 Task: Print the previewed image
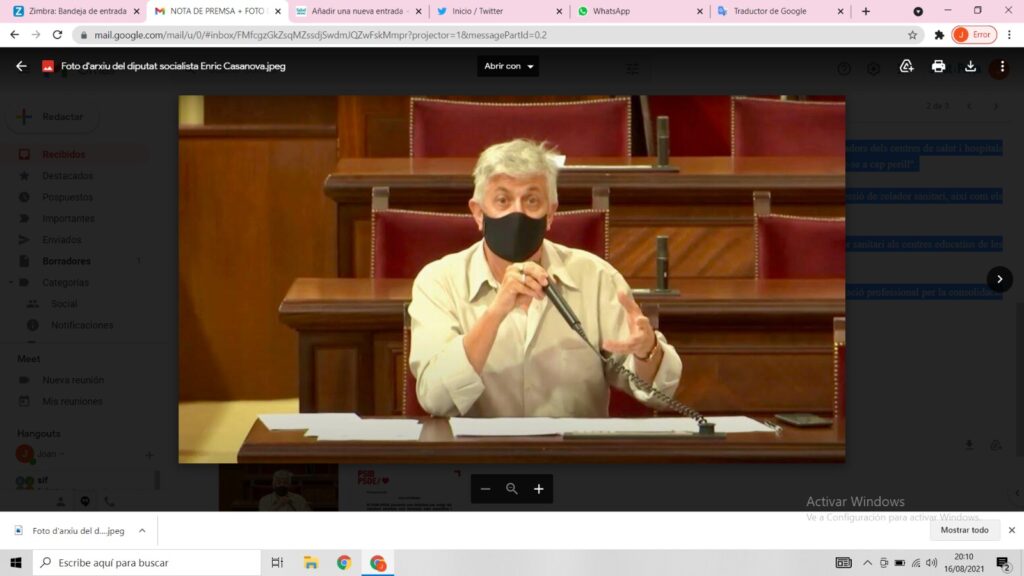(938, 66)
